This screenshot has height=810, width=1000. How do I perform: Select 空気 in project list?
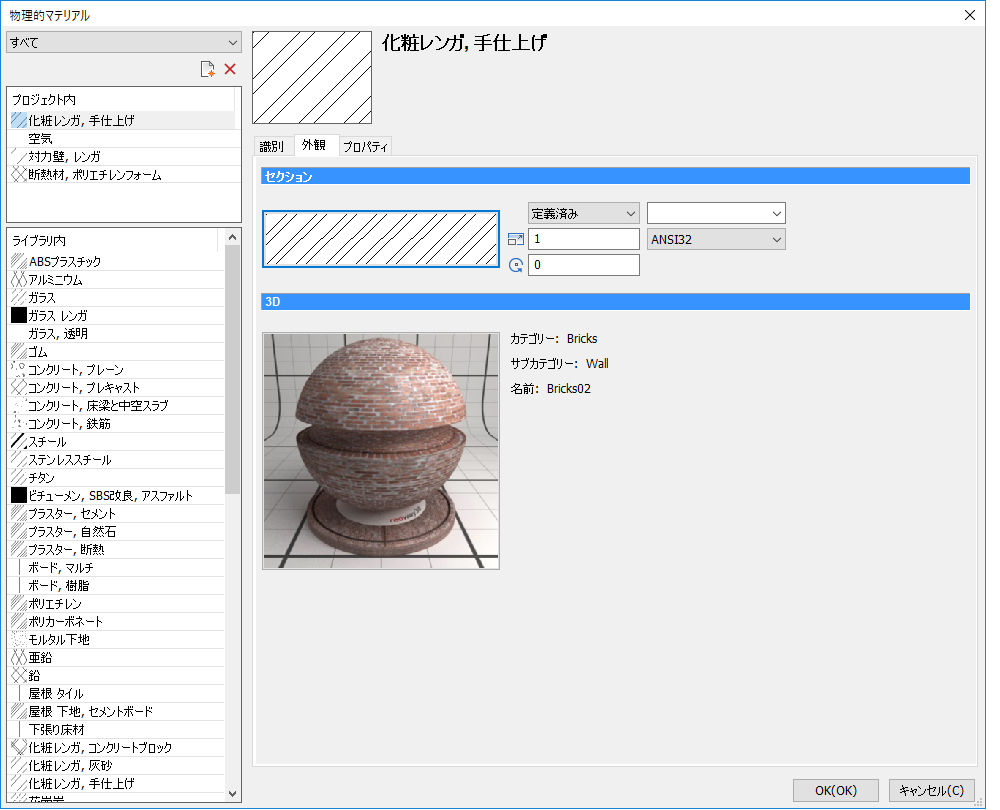[x=122, y=138]
